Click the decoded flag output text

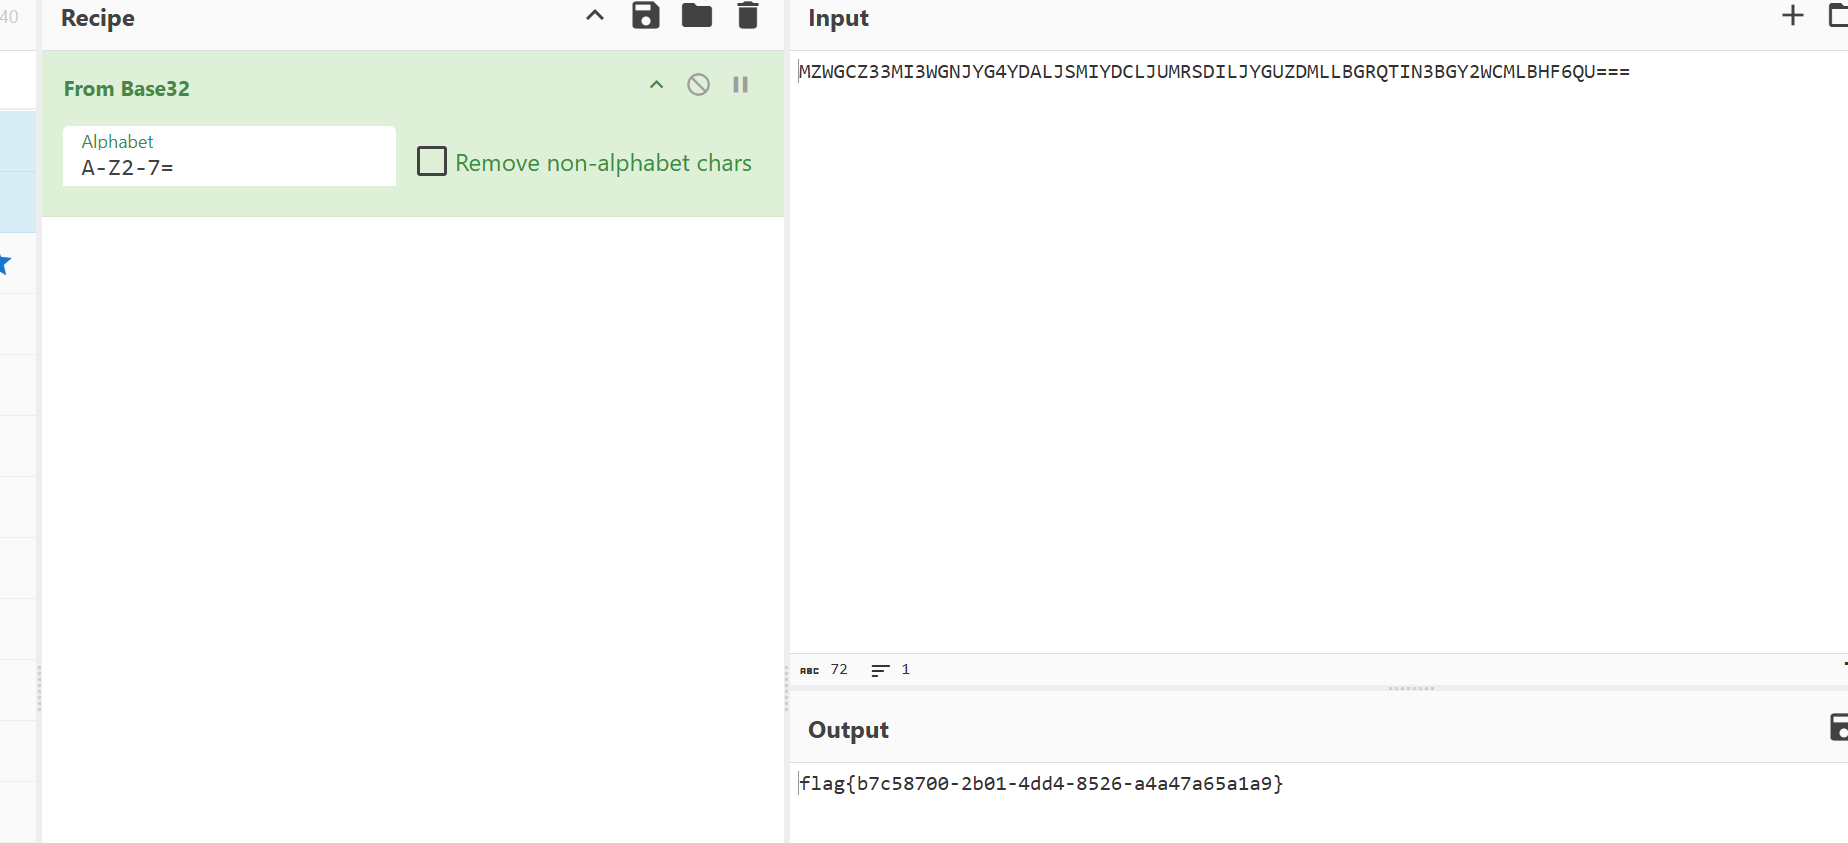click(x=1041, y=784)
